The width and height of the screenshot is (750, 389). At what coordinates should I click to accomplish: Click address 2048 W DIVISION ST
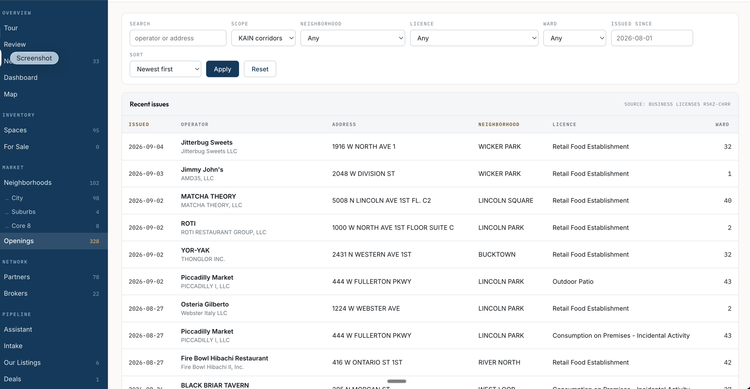[x=364, y=174]
